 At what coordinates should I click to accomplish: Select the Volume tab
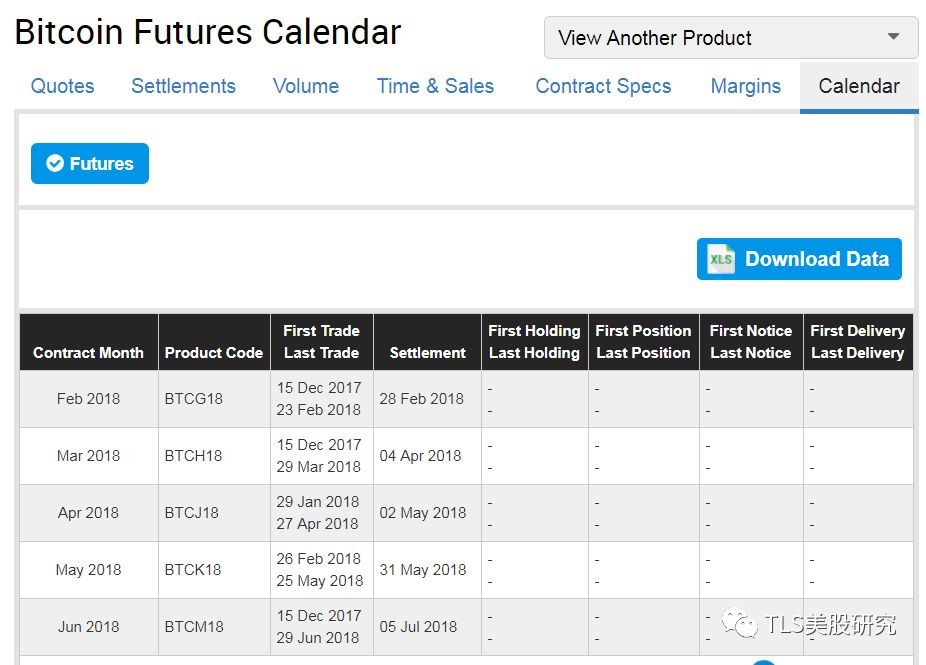pos(305,86)
